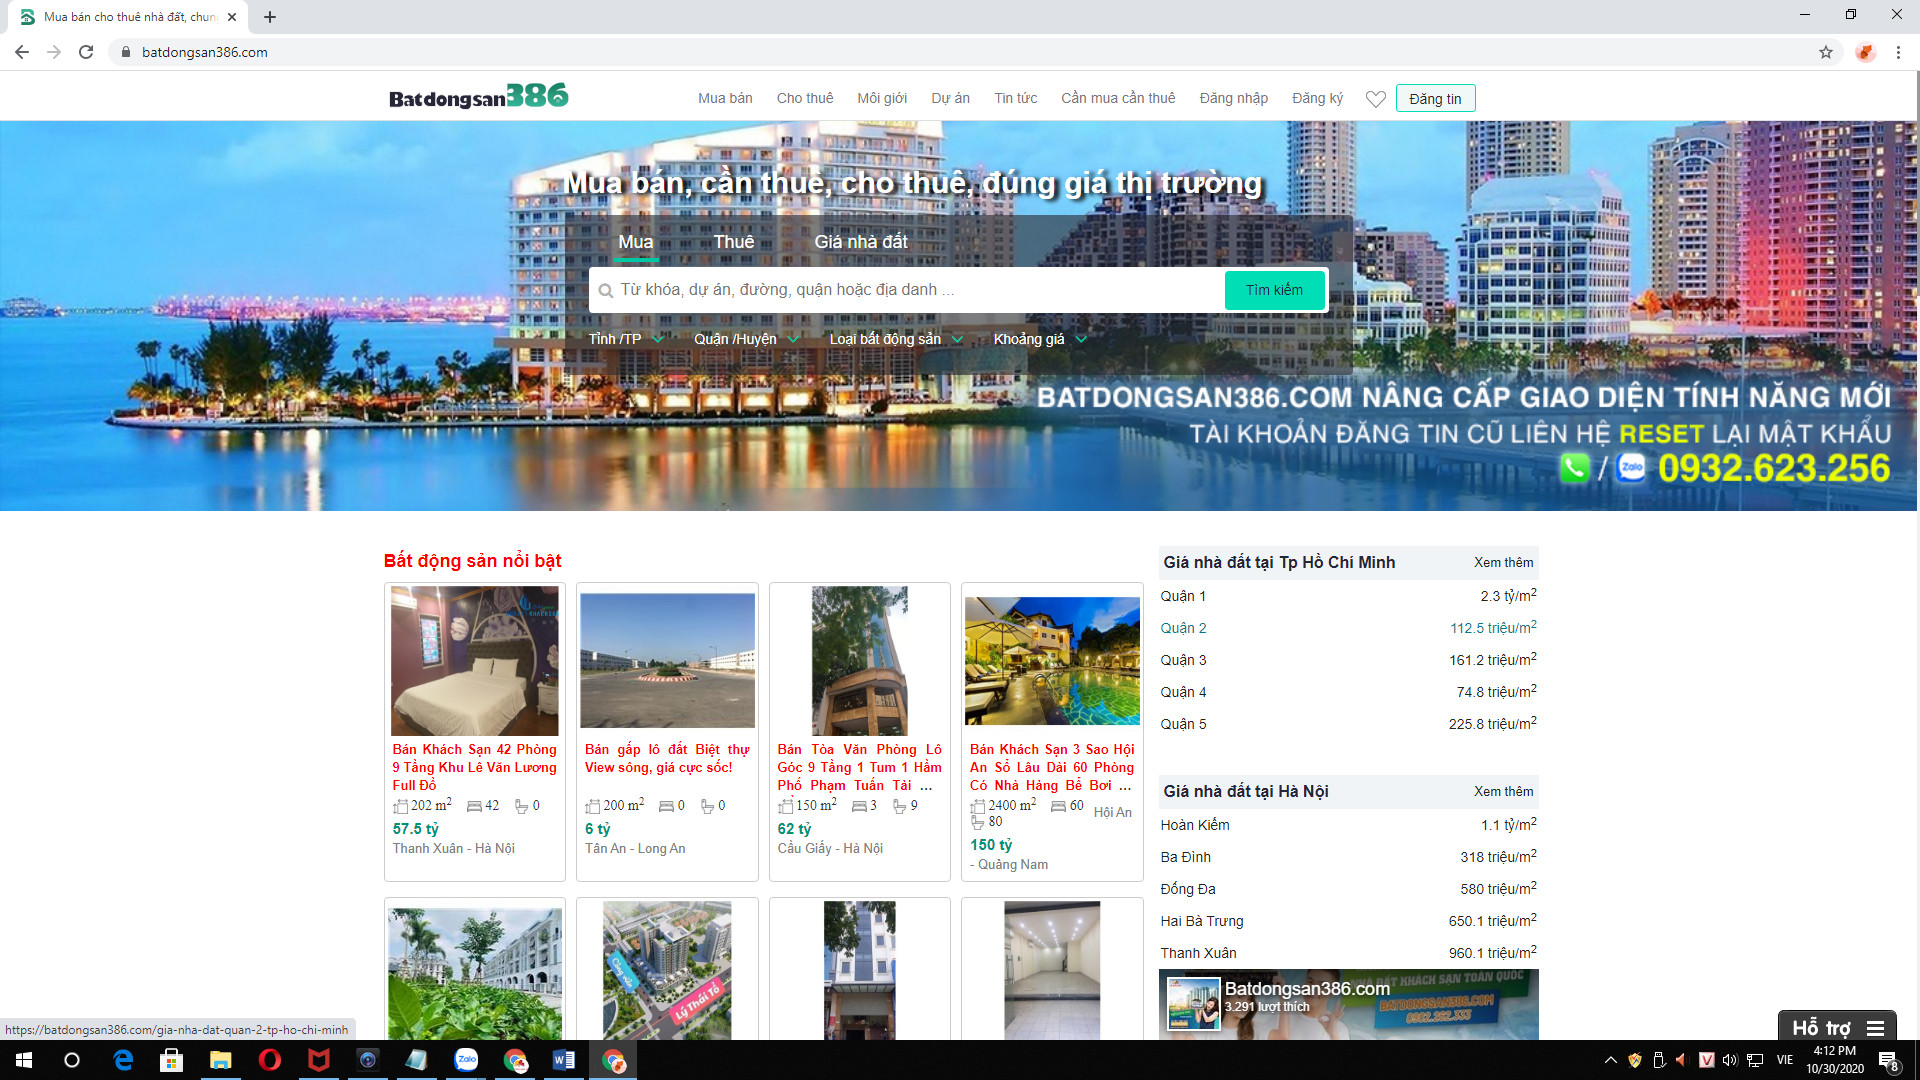Launch Opera browser from taskbar
Image resolution: width=1920 pixels, height=1080 pixels.
pyautogui.click(x=270, y=1060)
